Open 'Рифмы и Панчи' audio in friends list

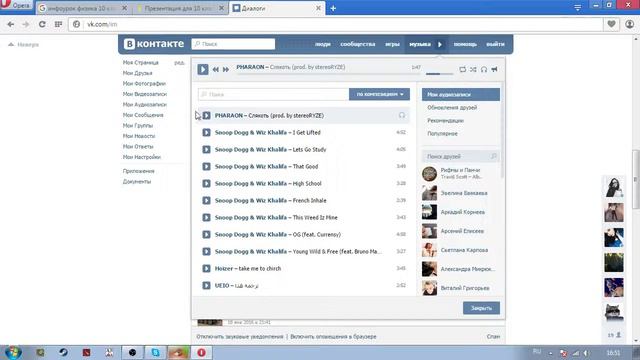(460, 170)
